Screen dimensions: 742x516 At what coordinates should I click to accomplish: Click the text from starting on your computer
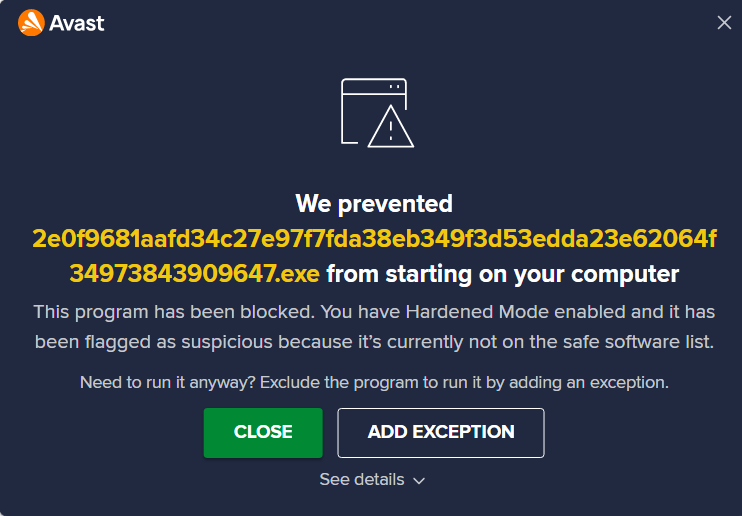[503, 274]
